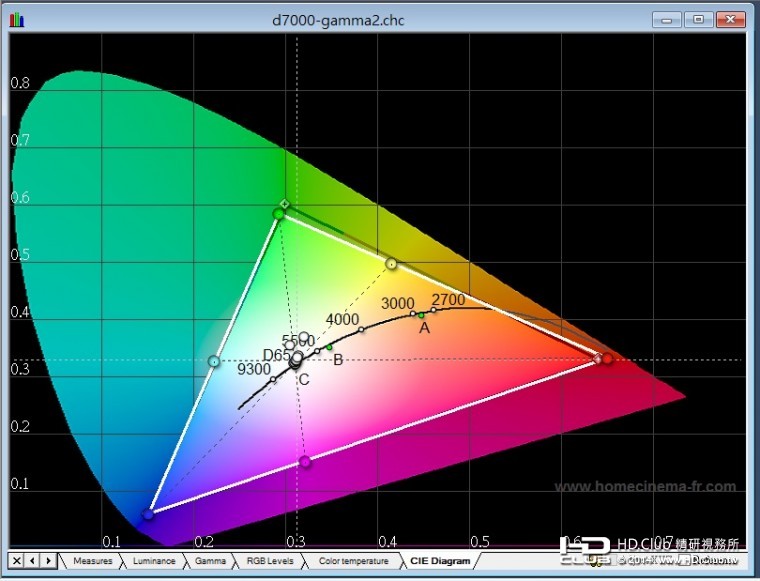Viewport: 760px width, 581px height.
Task: Select the blue primary measurement point
Action: click(x=148, y=514)
